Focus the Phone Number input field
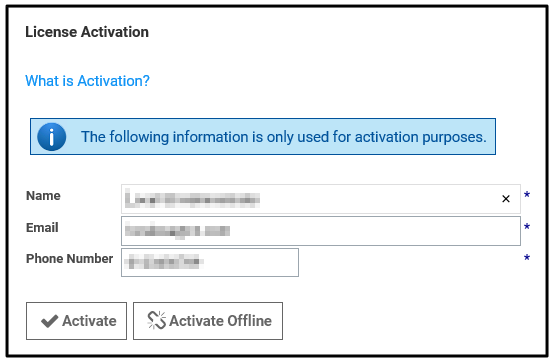The height and width of the screenshot is (364, 553). [210, 262]
